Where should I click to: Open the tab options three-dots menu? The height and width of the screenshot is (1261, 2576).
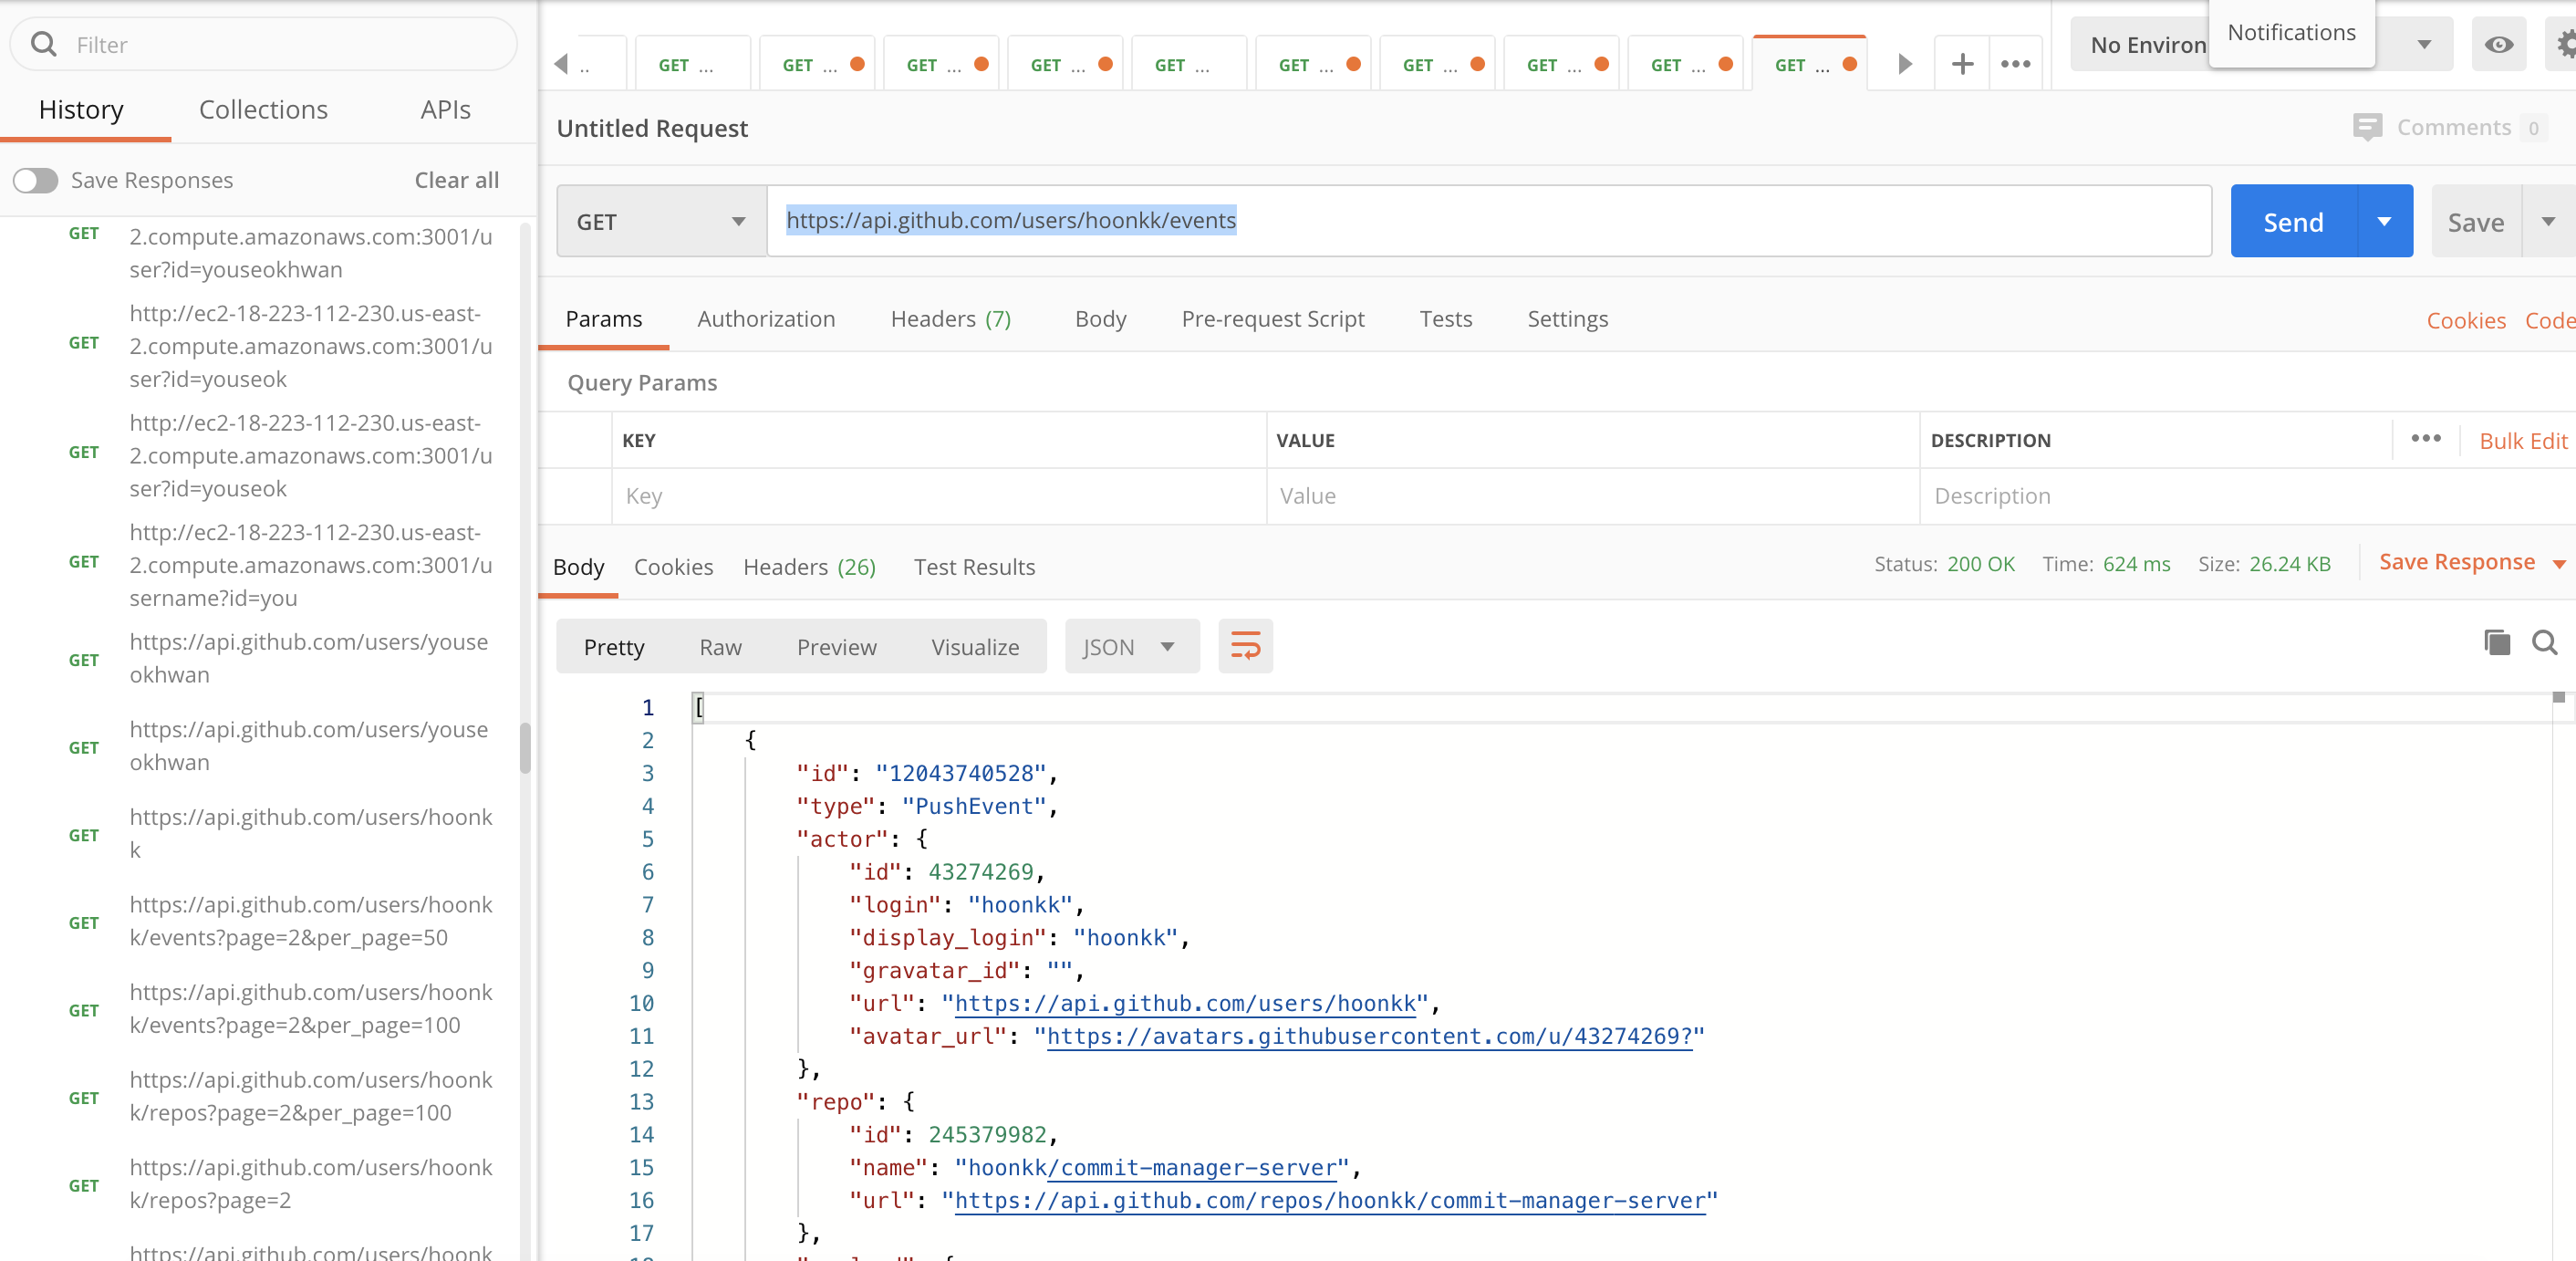click(2015, 64)
